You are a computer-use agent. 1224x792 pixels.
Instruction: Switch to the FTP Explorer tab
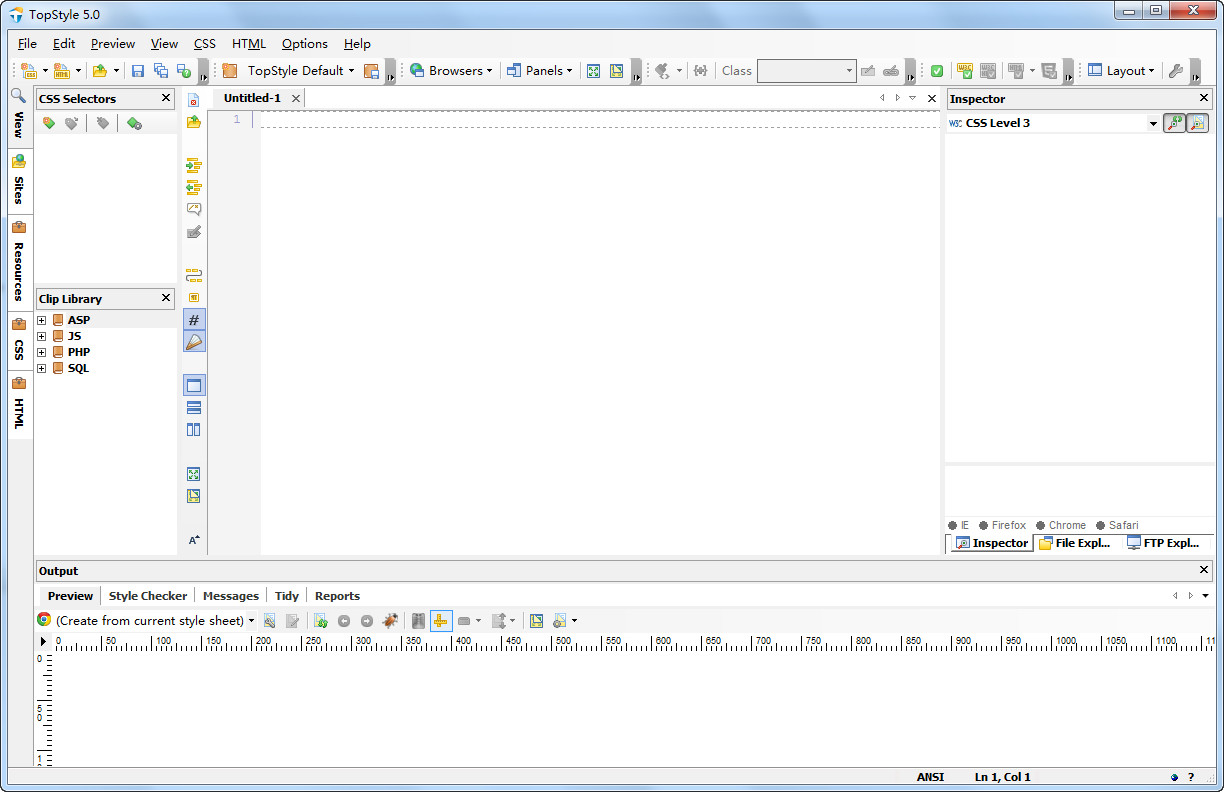tap(1164, 543)
